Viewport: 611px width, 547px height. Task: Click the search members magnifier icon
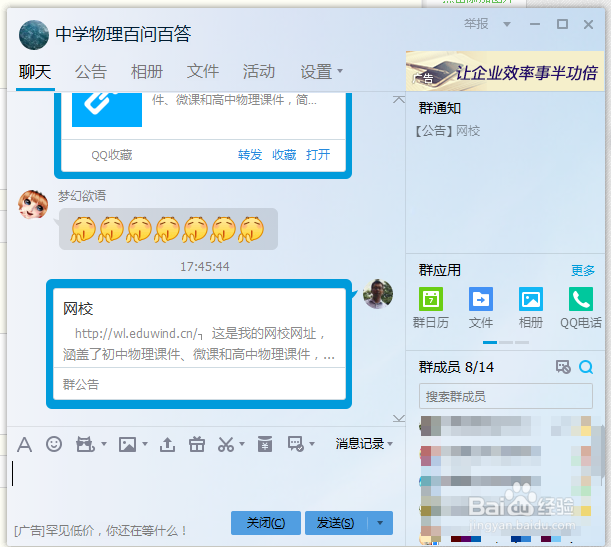pyautogui.click(x=586, y=367)
